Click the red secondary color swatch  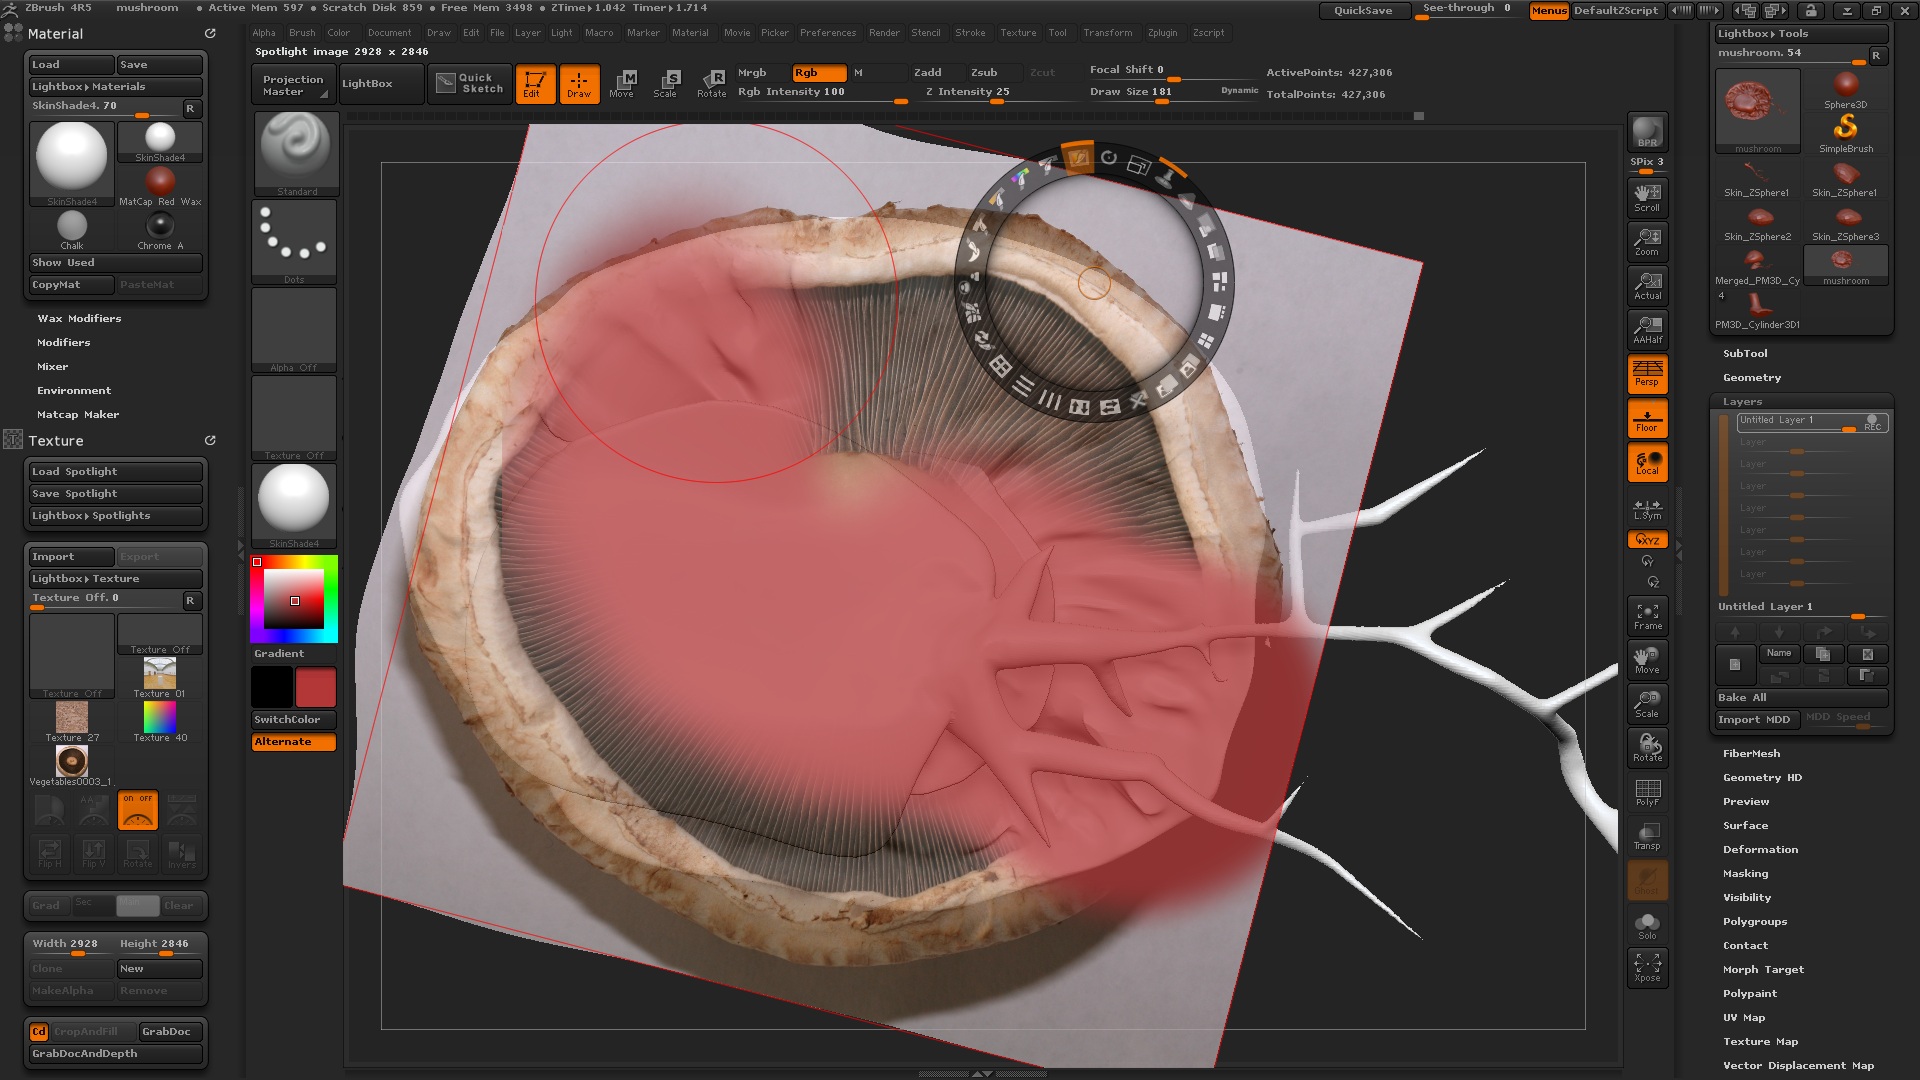pyautogui.click(x=316, y=688)
